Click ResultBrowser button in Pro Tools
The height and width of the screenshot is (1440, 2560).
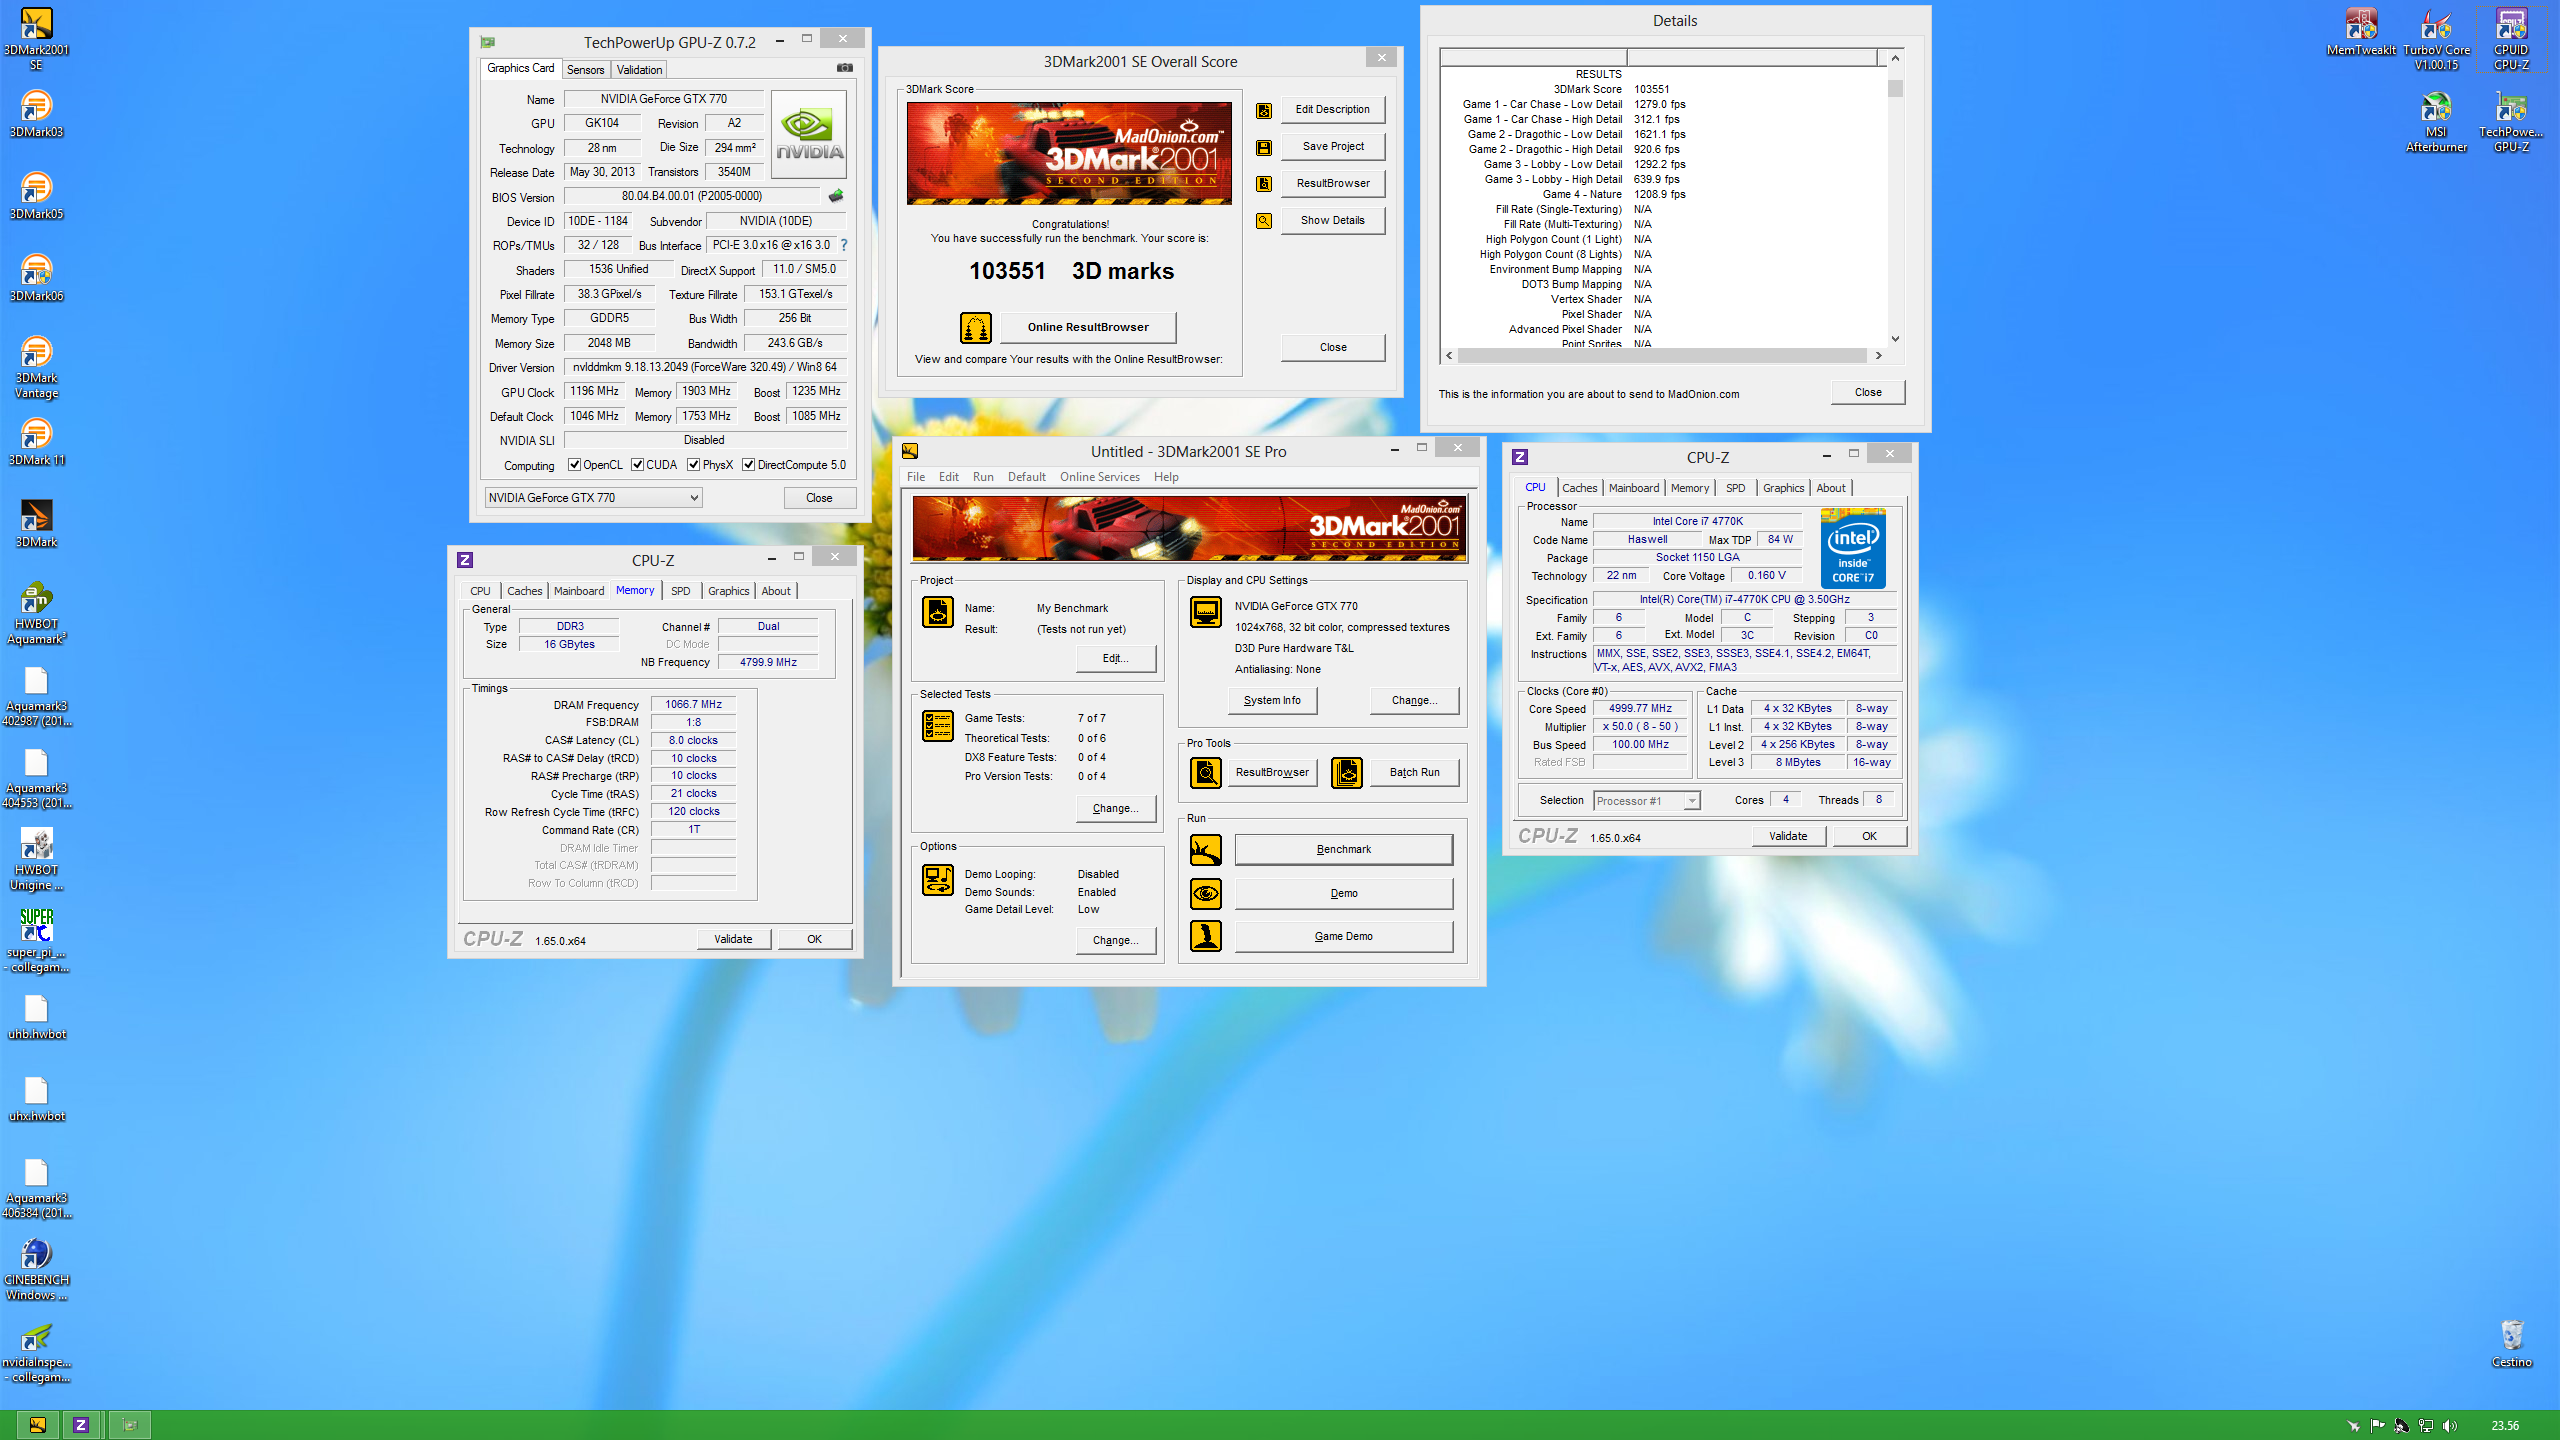click(x=1272, y=773)
